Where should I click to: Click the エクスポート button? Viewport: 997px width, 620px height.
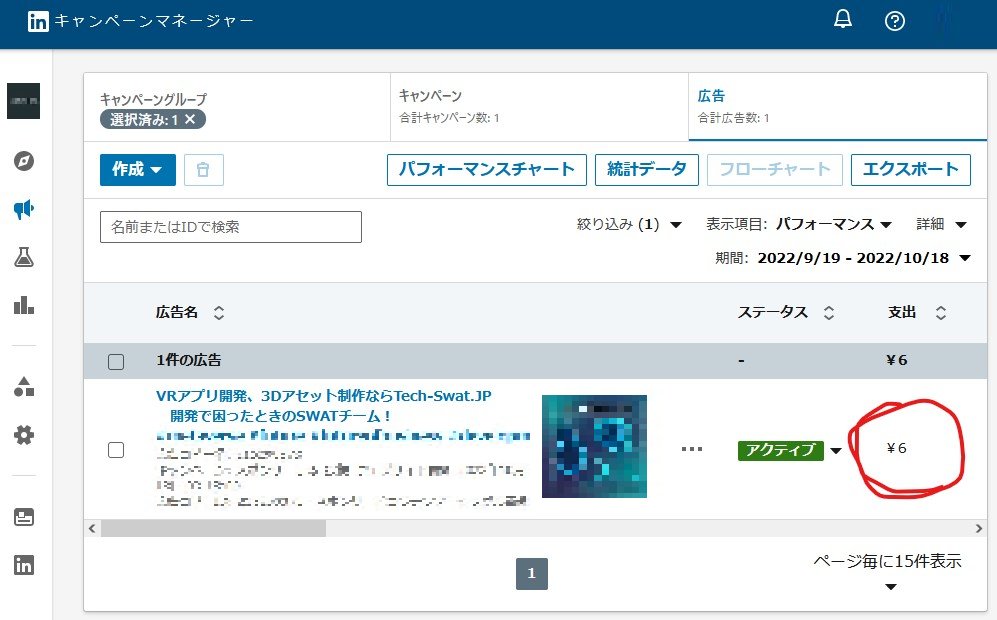coord(910,170)
